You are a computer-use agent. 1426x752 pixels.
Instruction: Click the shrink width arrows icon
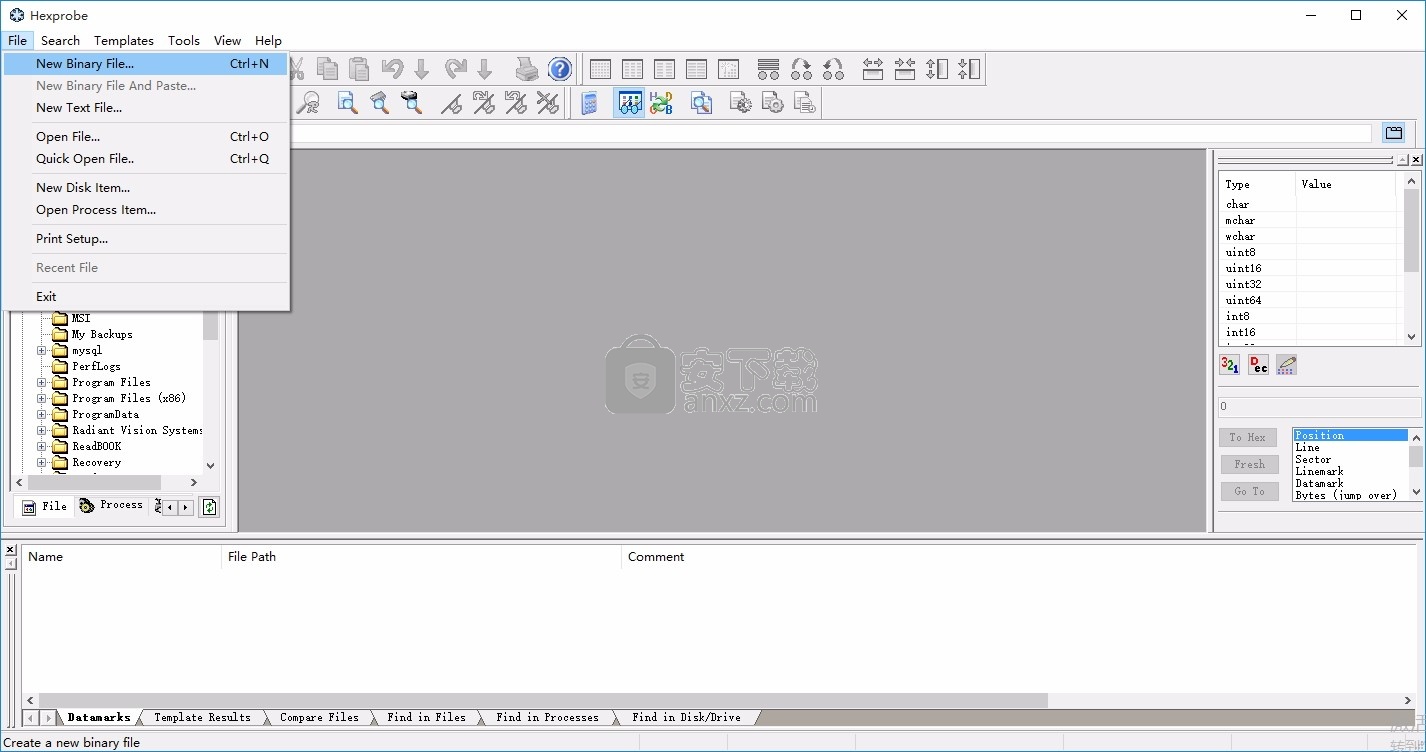point(905,68)
